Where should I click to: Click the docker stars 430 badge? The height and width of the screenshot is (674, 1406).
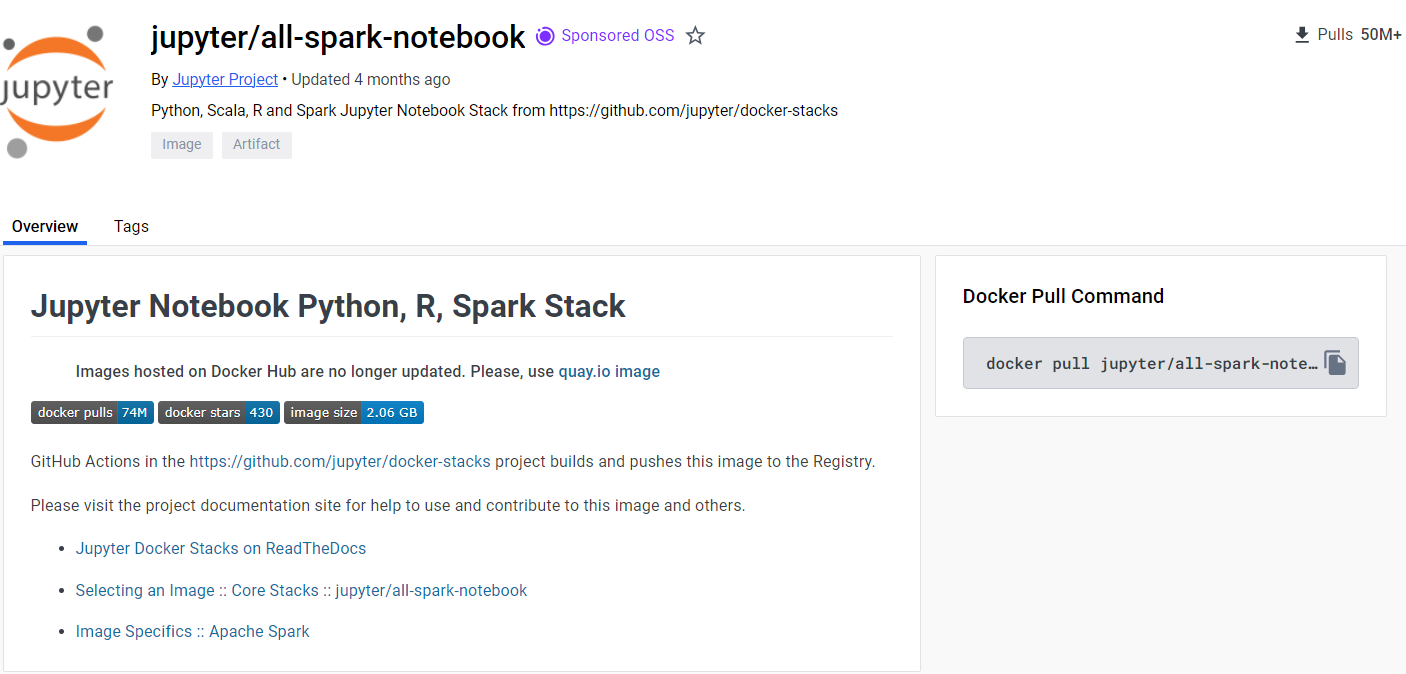(x=219, y=412)
